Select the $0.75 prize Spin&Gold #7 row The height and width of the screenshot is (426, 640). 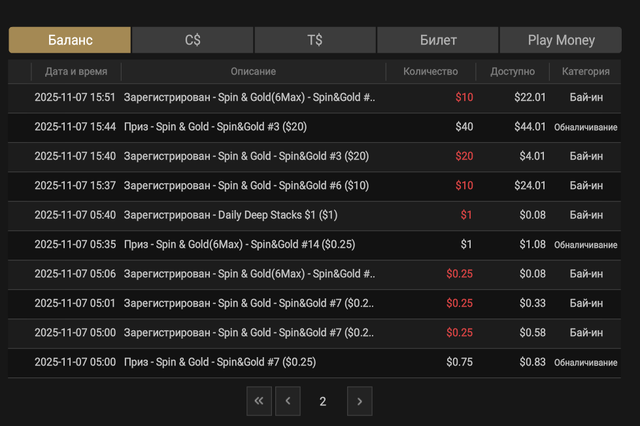(314, 362)
